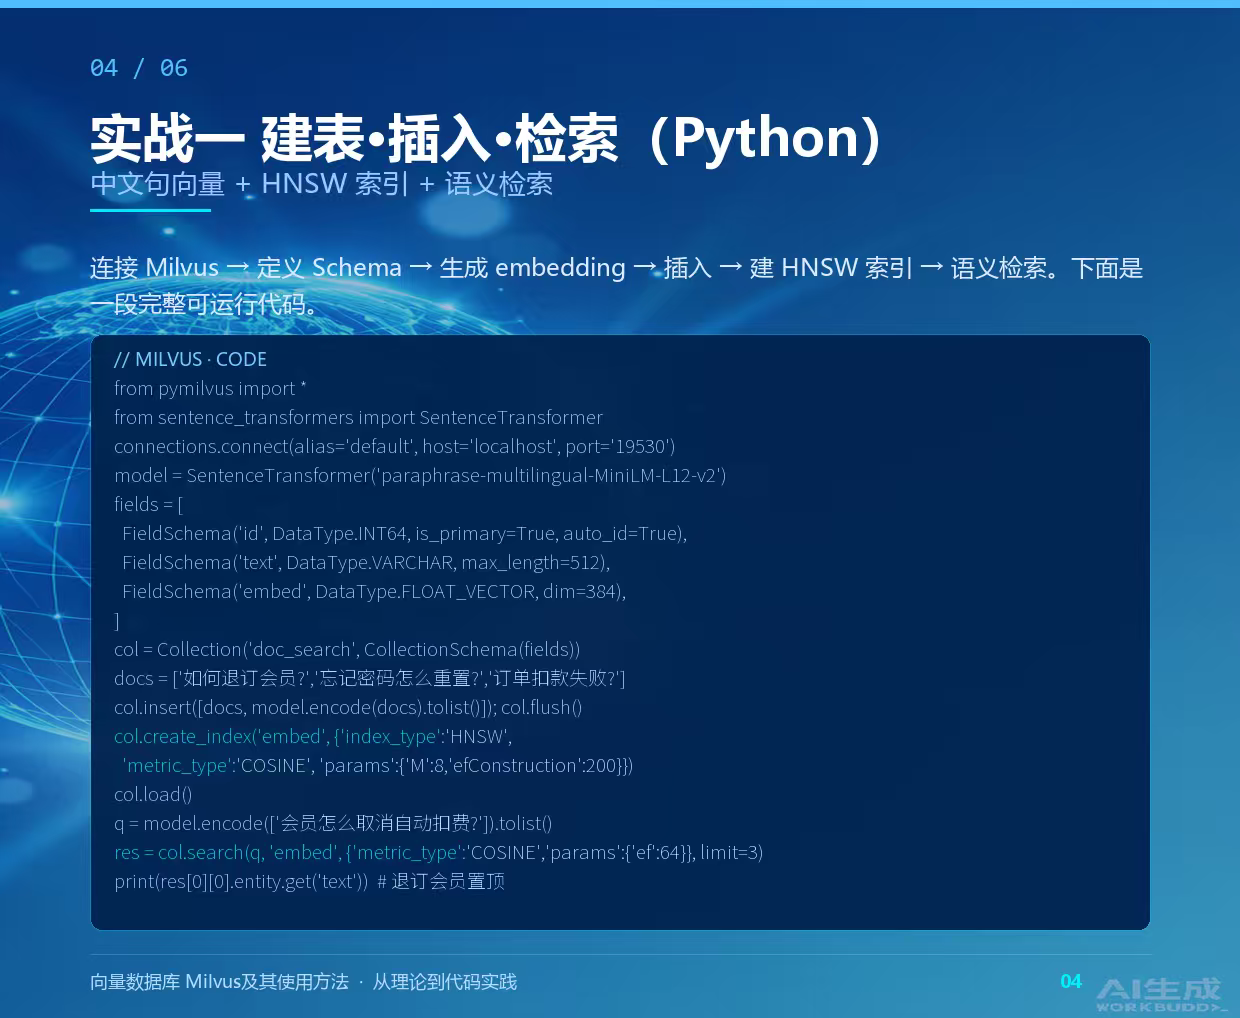Click the 'model = SentenceTransformer' line
Image resolution: width=1240 pixels, height=1018 pixels.
coord(420,475)
